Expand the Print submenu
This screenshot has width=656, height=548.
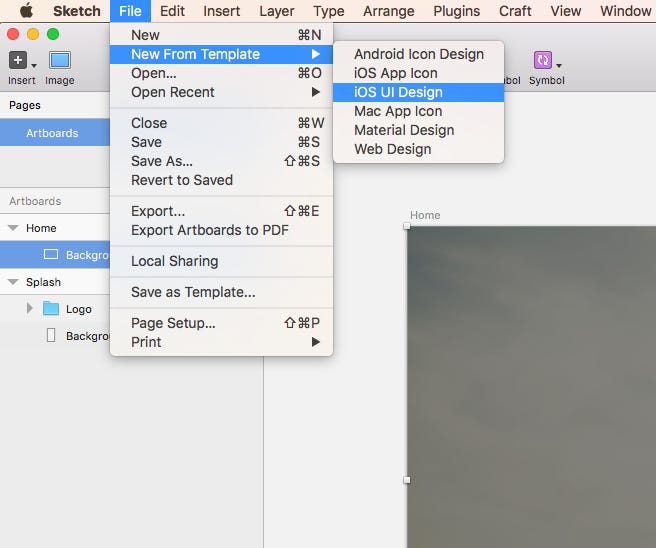tap(221, 342)
